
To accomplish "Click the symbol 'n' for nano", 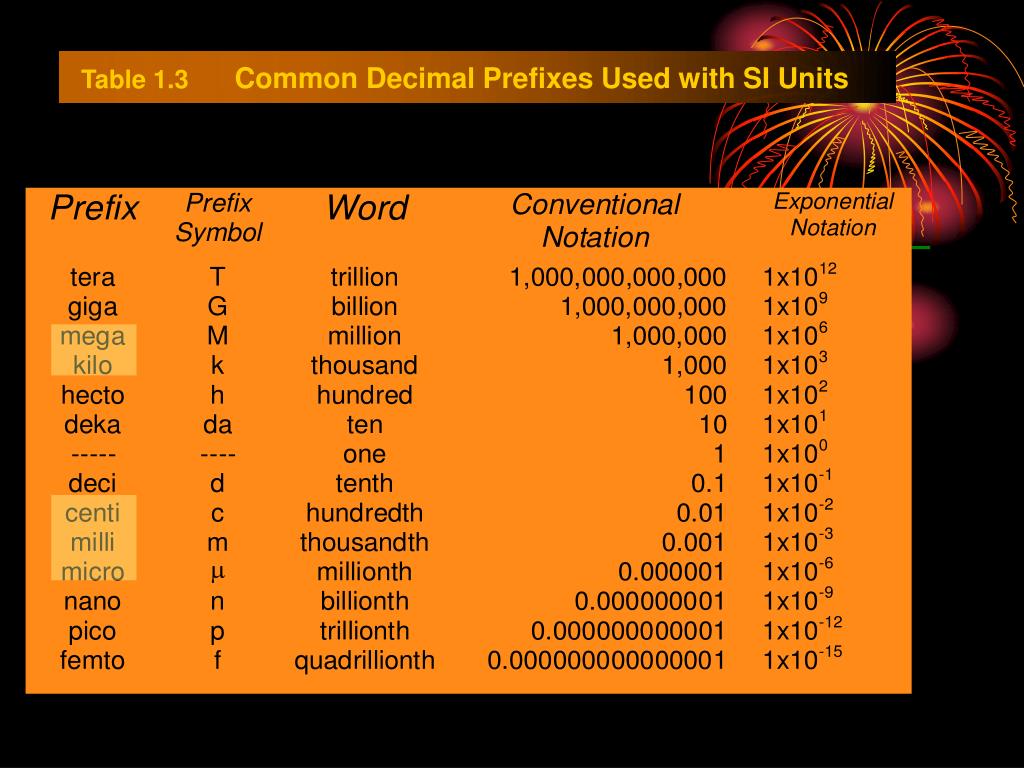I will (x=217, y=602).
